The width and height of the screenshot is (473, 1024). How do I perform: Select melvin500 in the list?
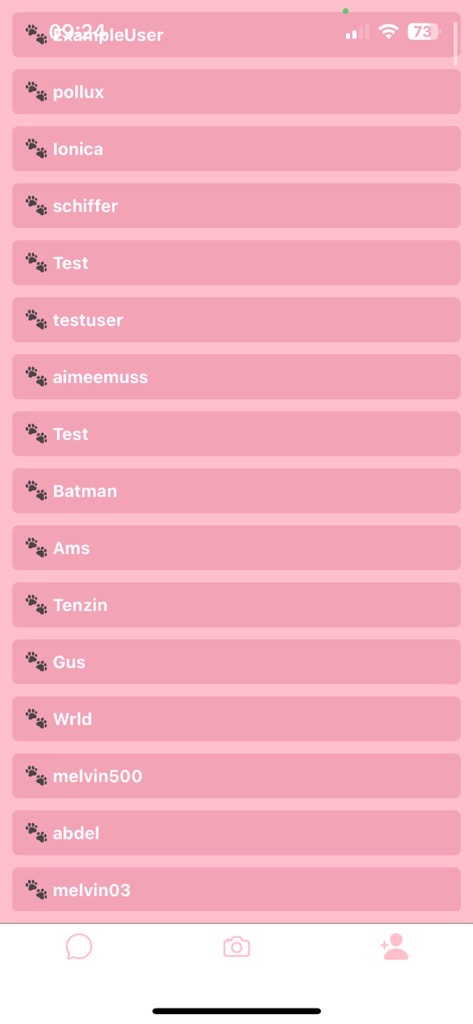click(x=236, y=776)
